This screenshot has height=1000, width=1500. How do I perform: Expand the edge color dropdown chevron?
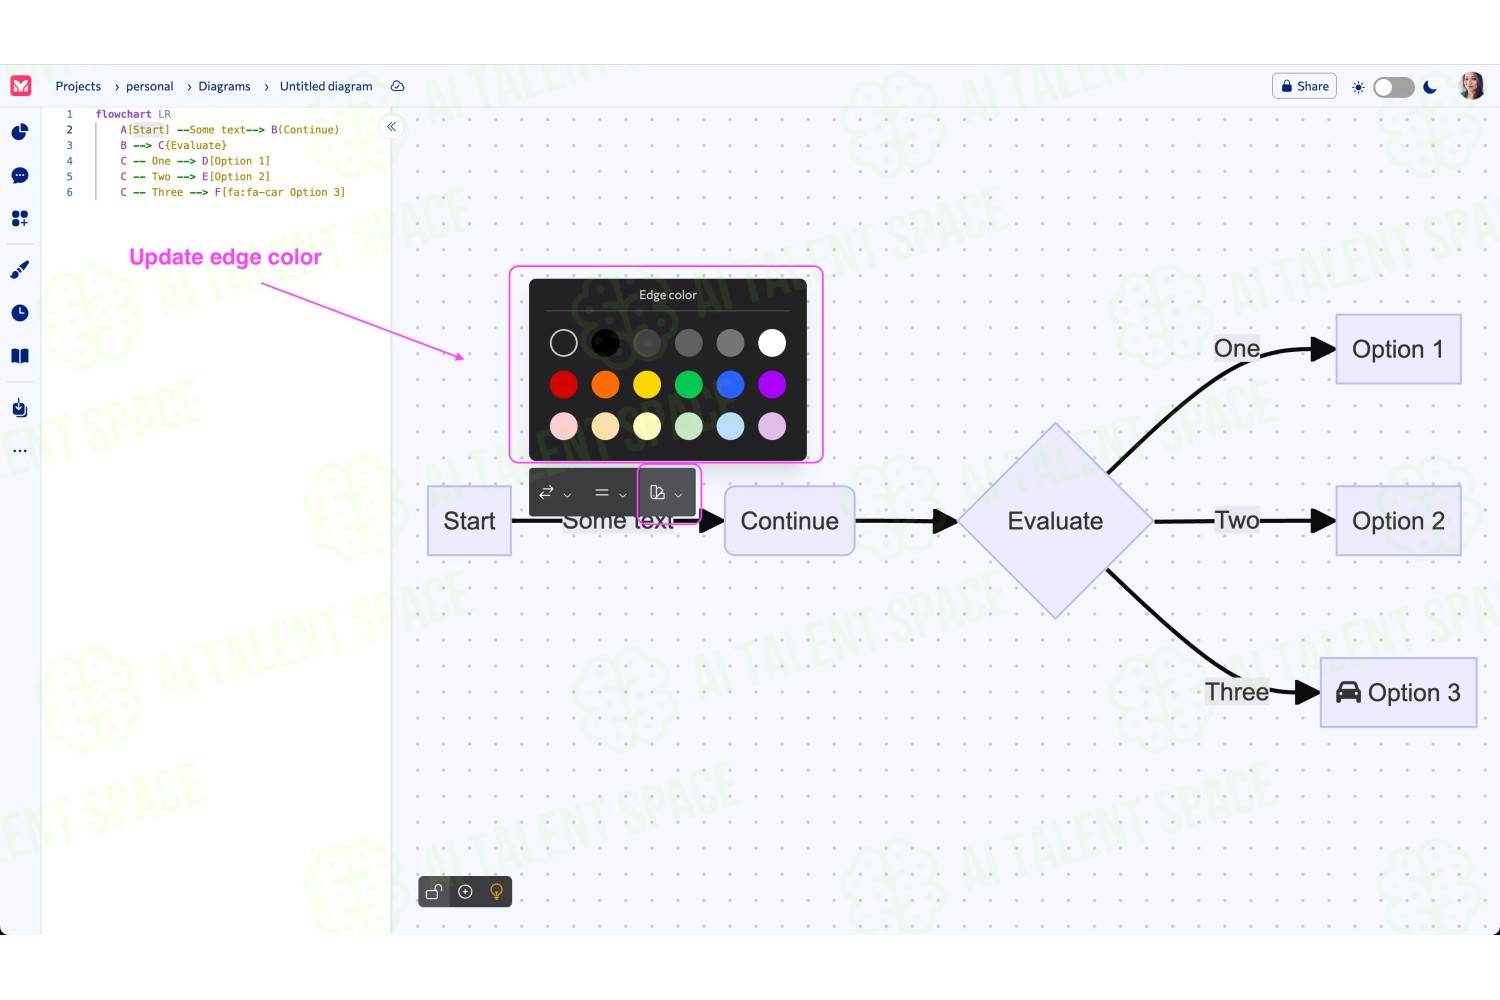point(678,495)
